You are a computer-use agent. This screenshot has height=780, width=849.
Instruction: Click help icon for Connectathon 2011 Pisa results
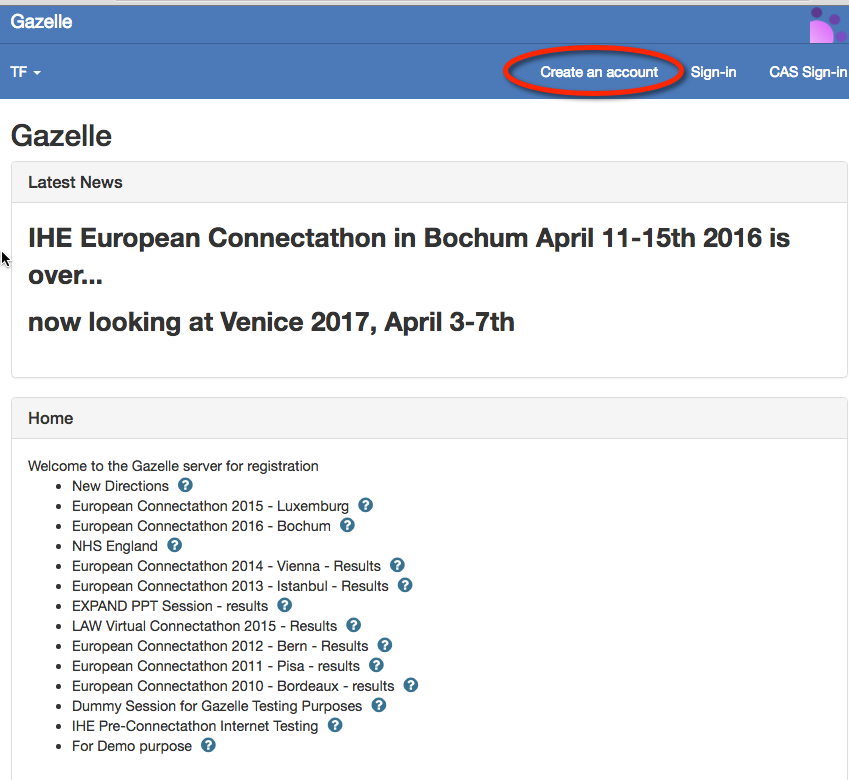(x=376, y=665)
